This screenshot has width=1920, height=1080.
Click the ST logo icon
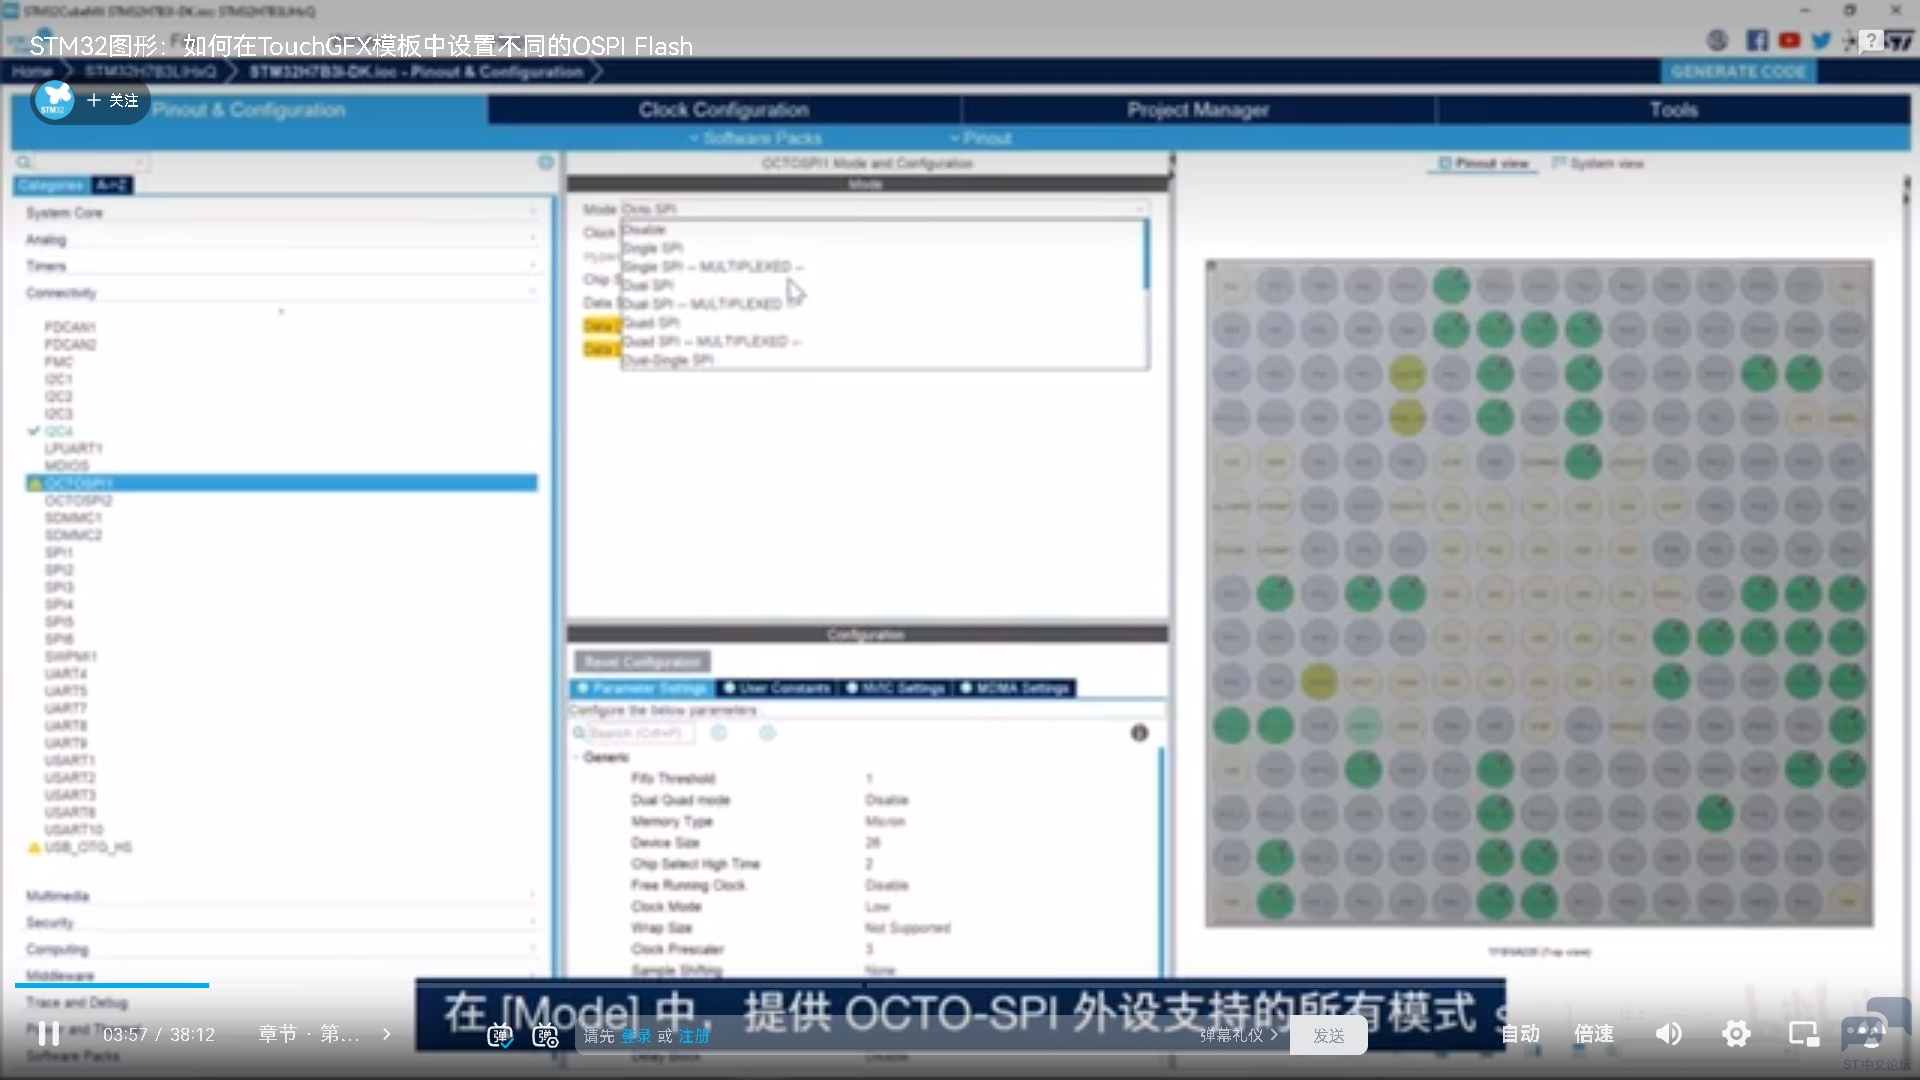pos(1899,41)
